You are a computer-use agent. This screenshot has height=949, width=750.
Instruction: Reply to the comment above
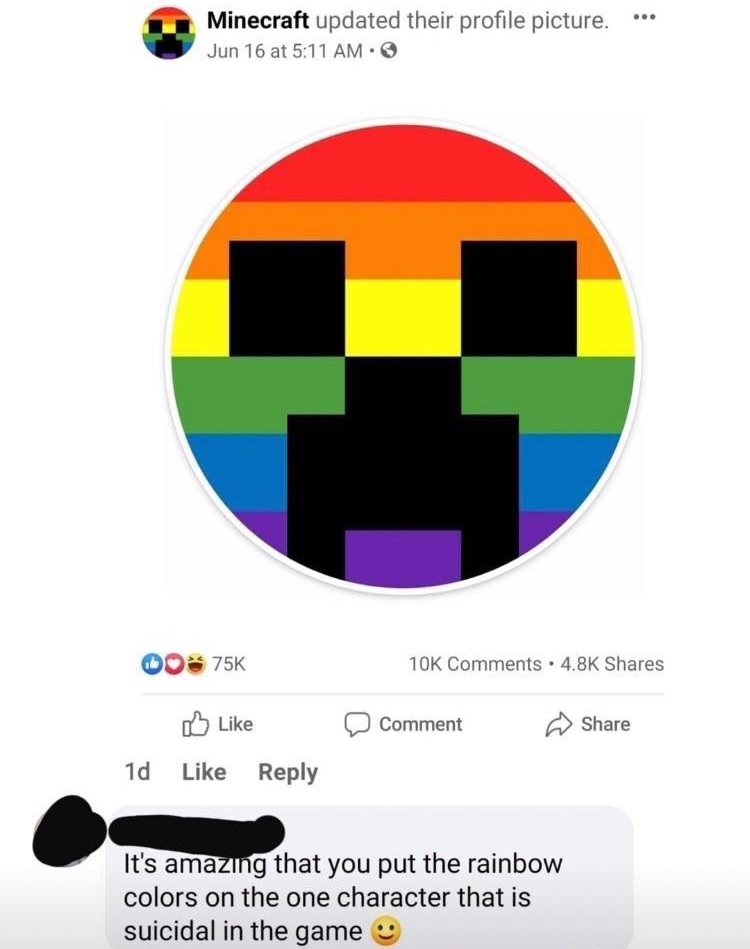click(288, 772)
